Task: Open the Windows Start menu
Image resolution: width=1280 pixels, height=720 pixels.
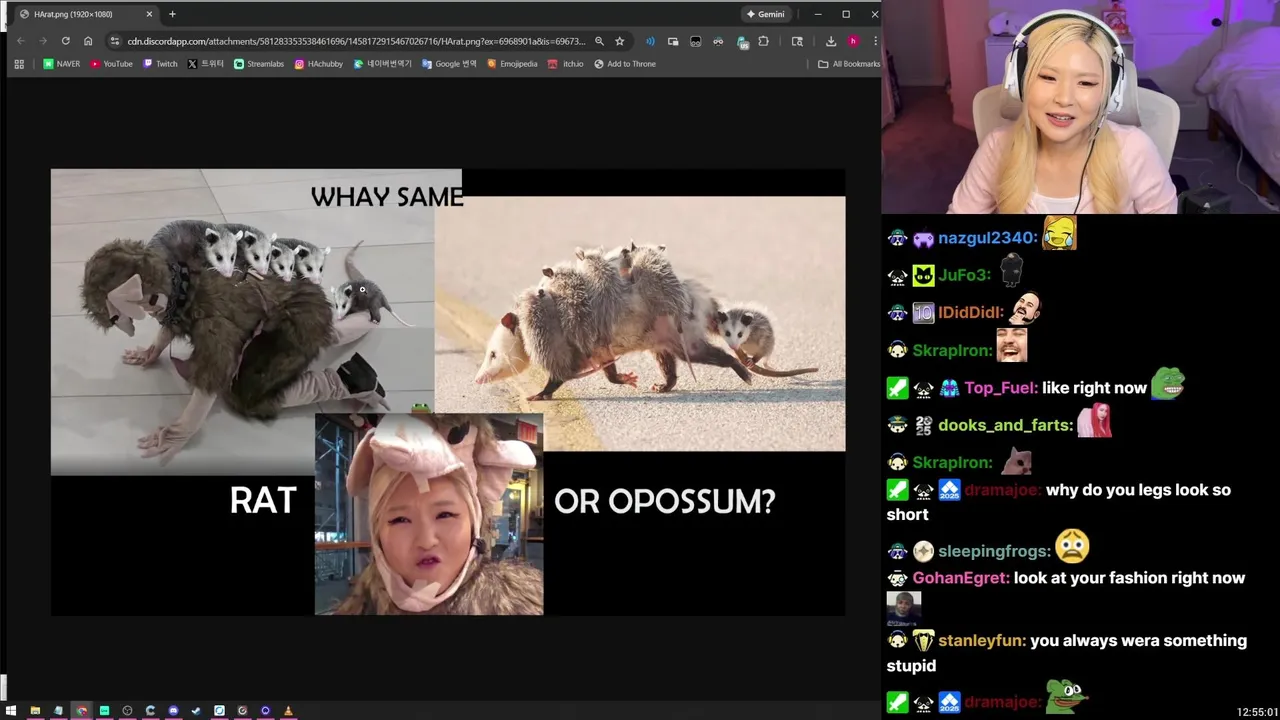Action: click(x=11, y=711)
